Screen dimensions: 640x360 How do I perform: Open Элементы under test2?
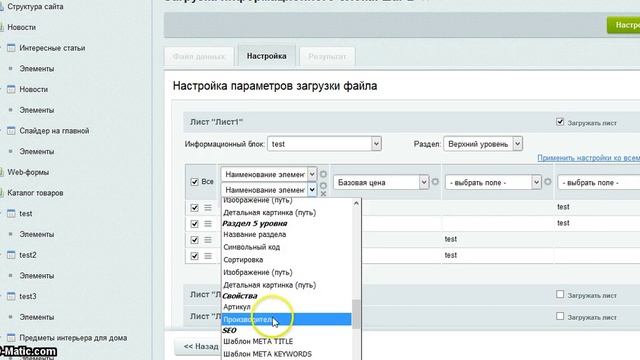[37, 276]
